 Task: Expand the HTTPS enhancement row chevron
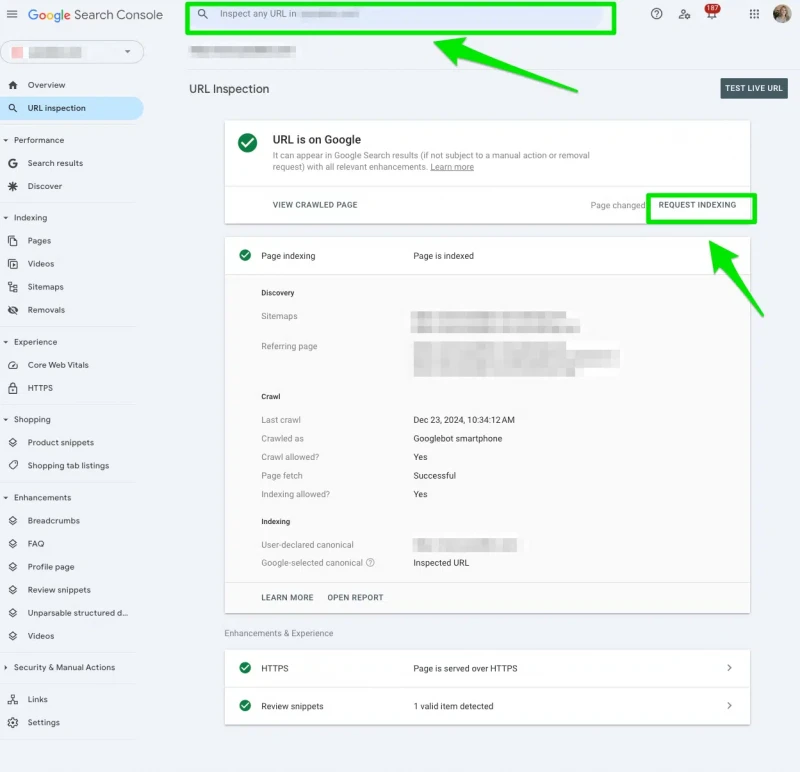(729, 668)
